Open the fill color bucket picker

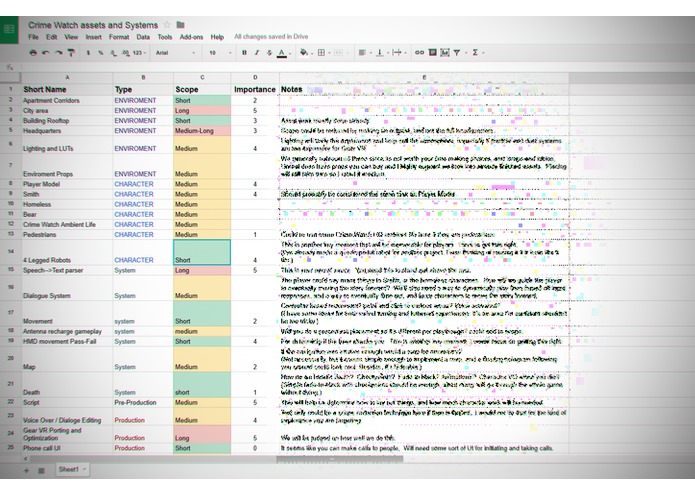(x=306, y=53)
